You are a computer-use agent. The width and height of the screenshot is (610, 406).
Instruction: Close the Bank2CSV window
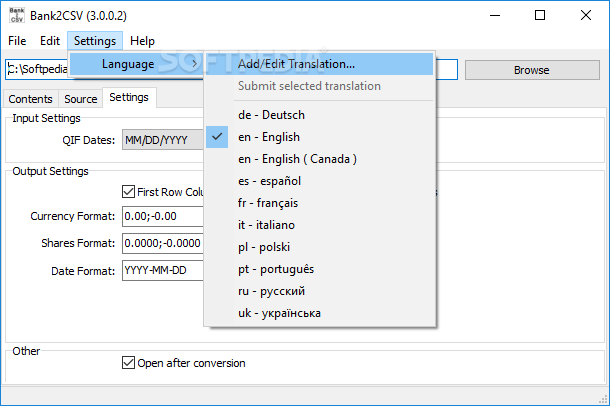point(585,16)
